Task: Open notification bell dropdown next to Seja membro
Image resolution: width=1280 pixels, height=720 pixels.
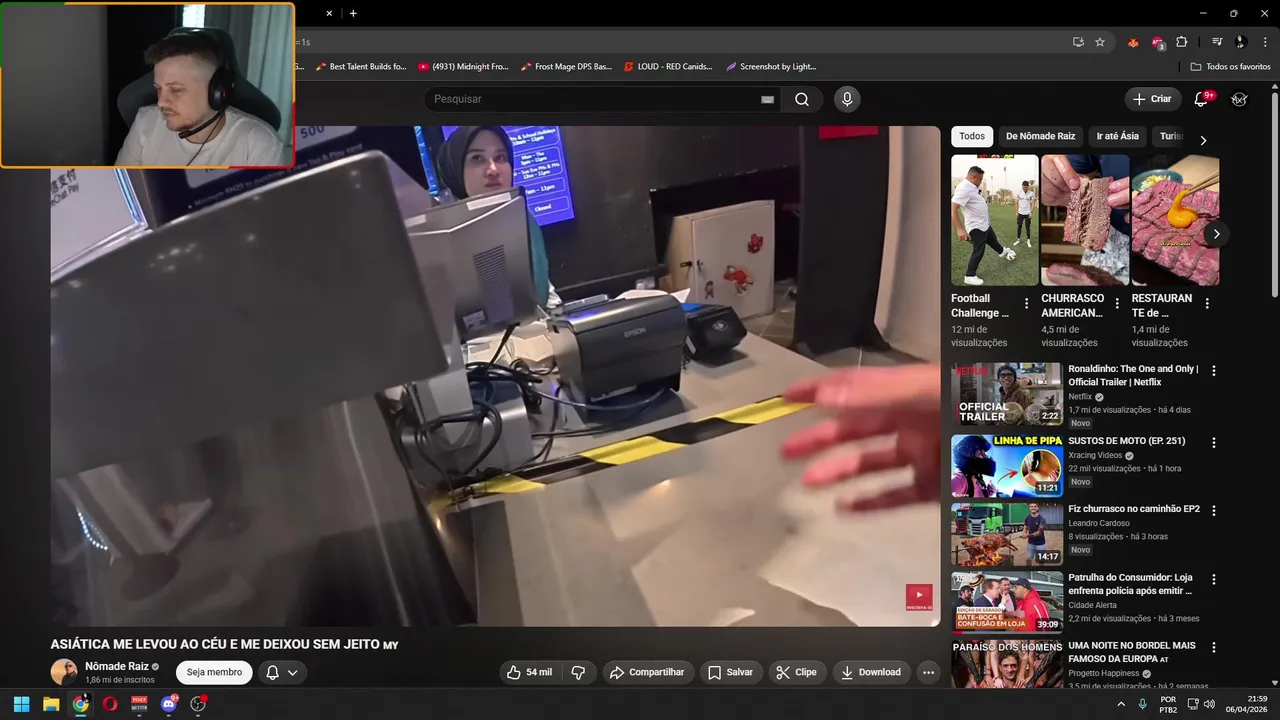Action: pyautogui.click(x=281, y=672)
